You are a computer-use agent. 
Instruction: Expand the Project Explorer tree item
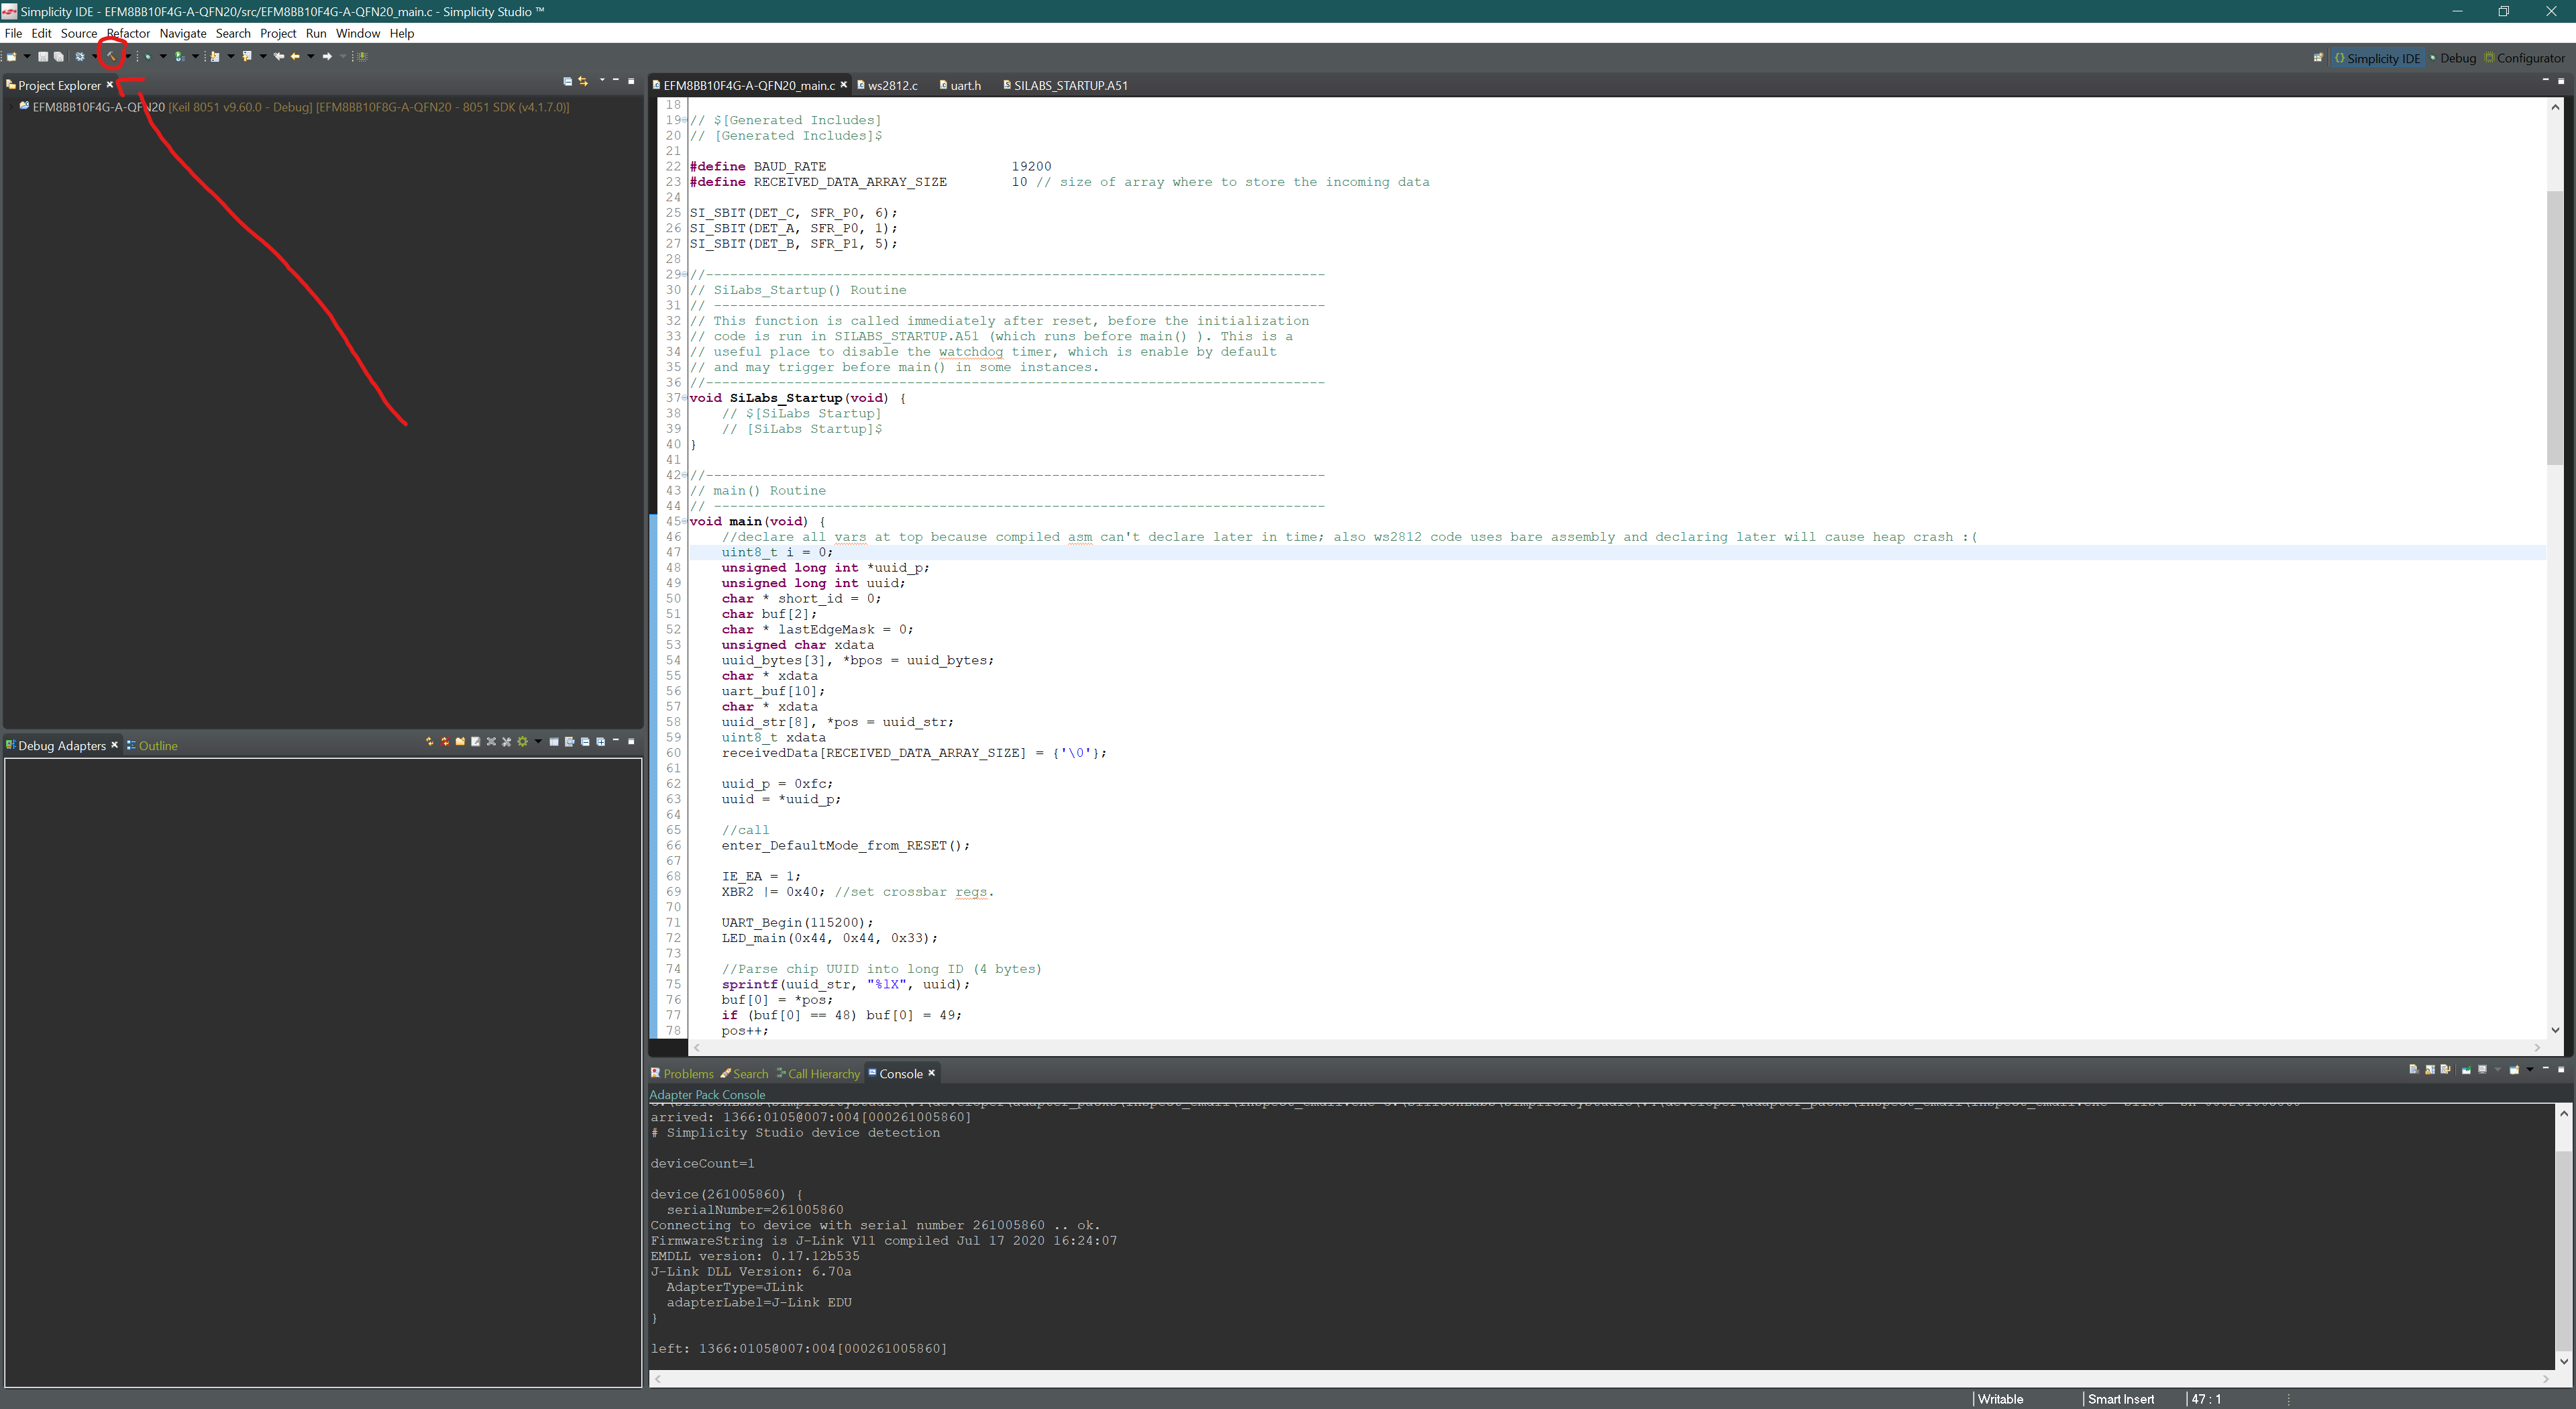click(11, 107)
